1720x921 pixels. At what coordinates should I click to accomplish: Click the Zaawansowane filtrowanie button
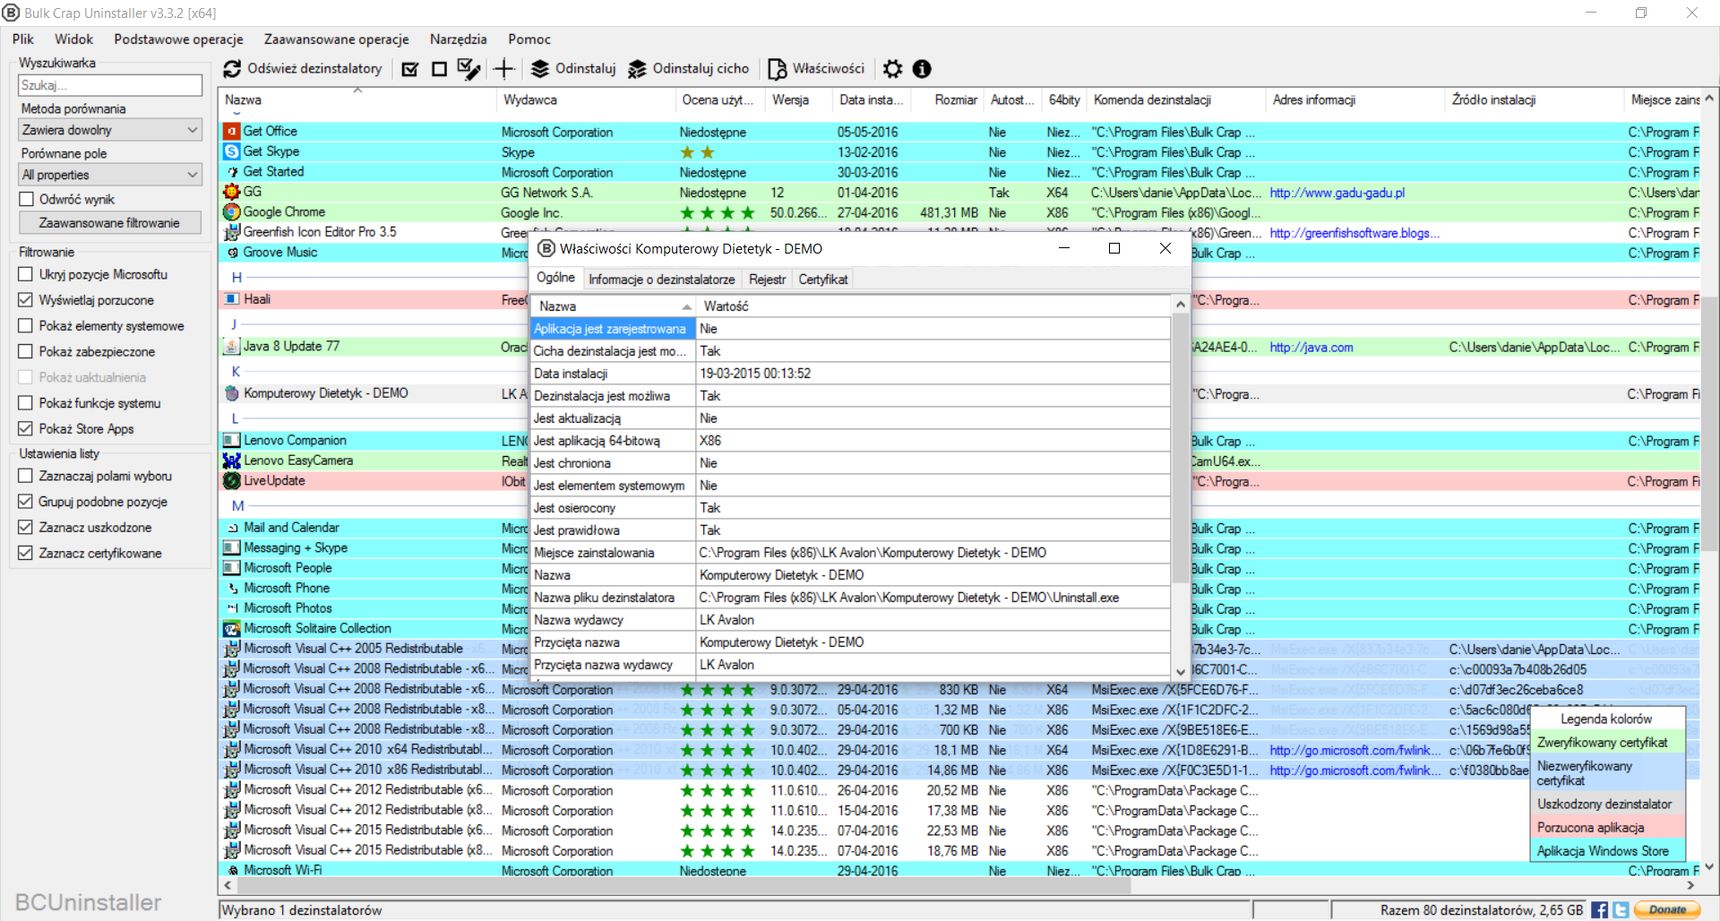(x=110, y=223)
